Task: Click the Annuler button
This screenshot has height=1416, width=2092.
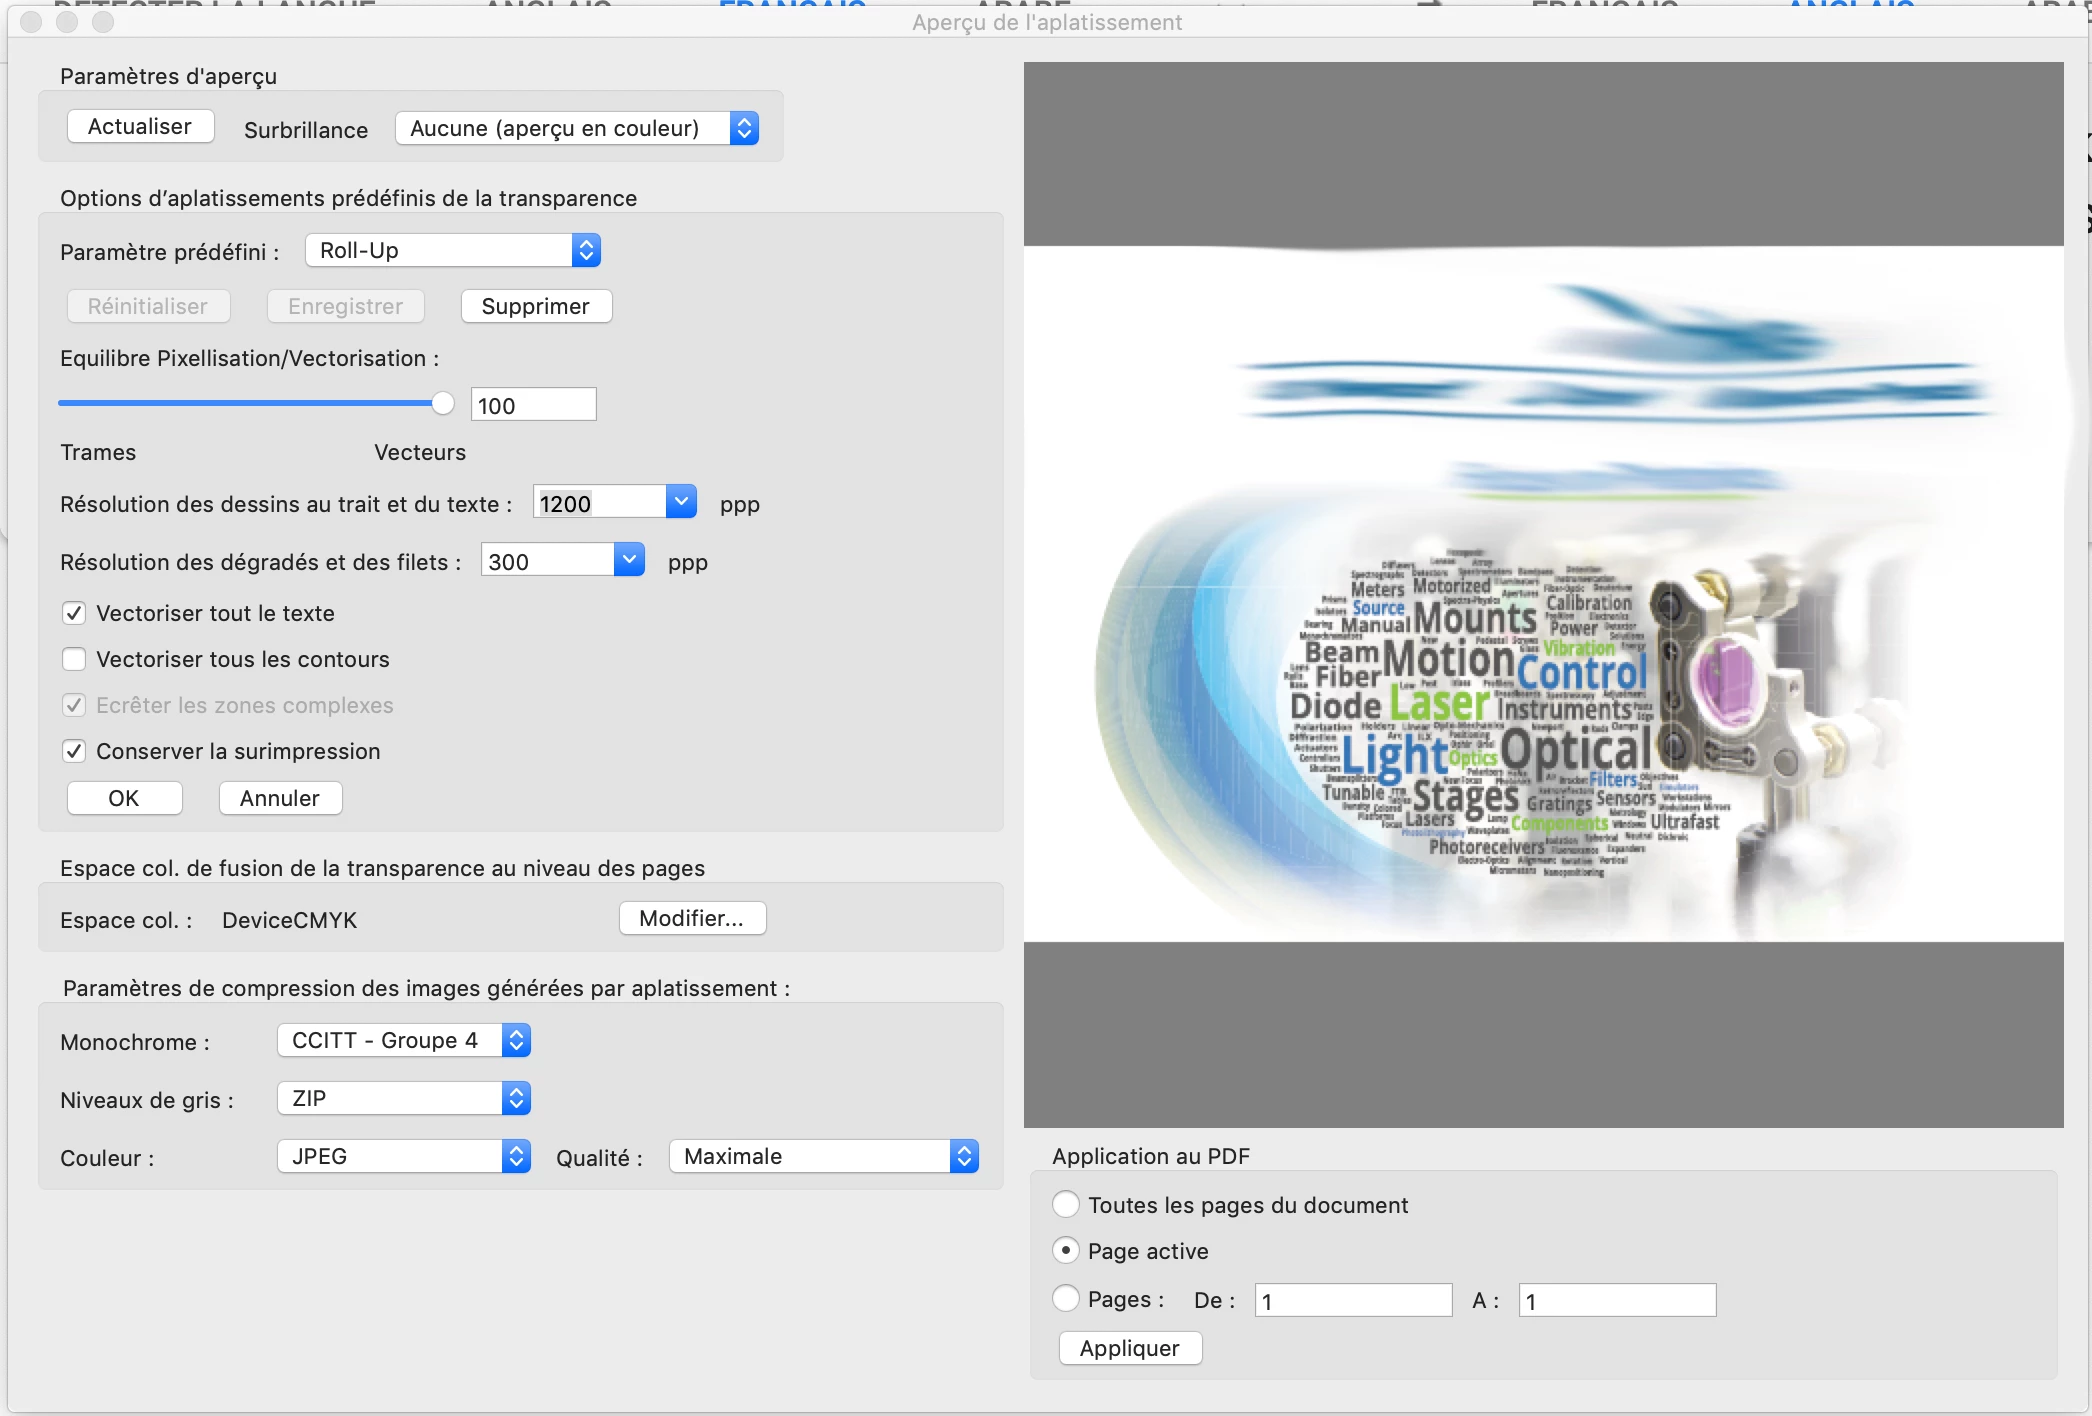Action: (280, 798)
